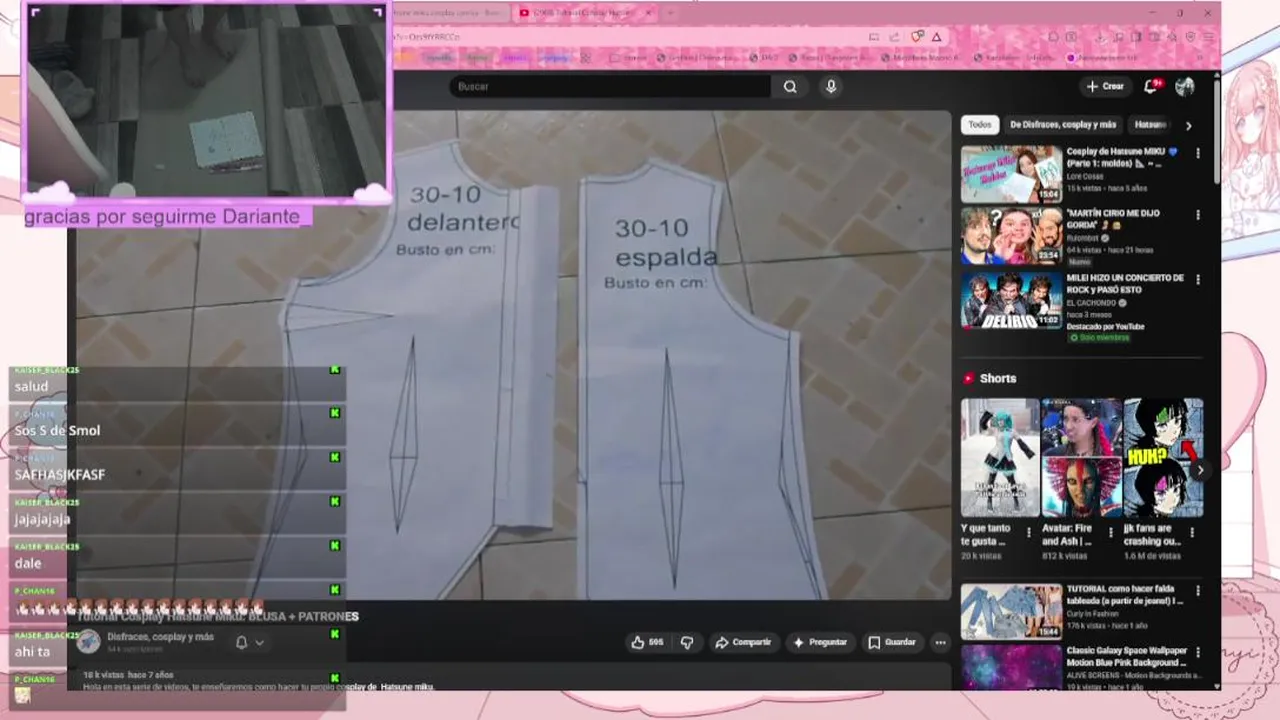
Task: Open a new browser tab
Action: tap(670, 13)
